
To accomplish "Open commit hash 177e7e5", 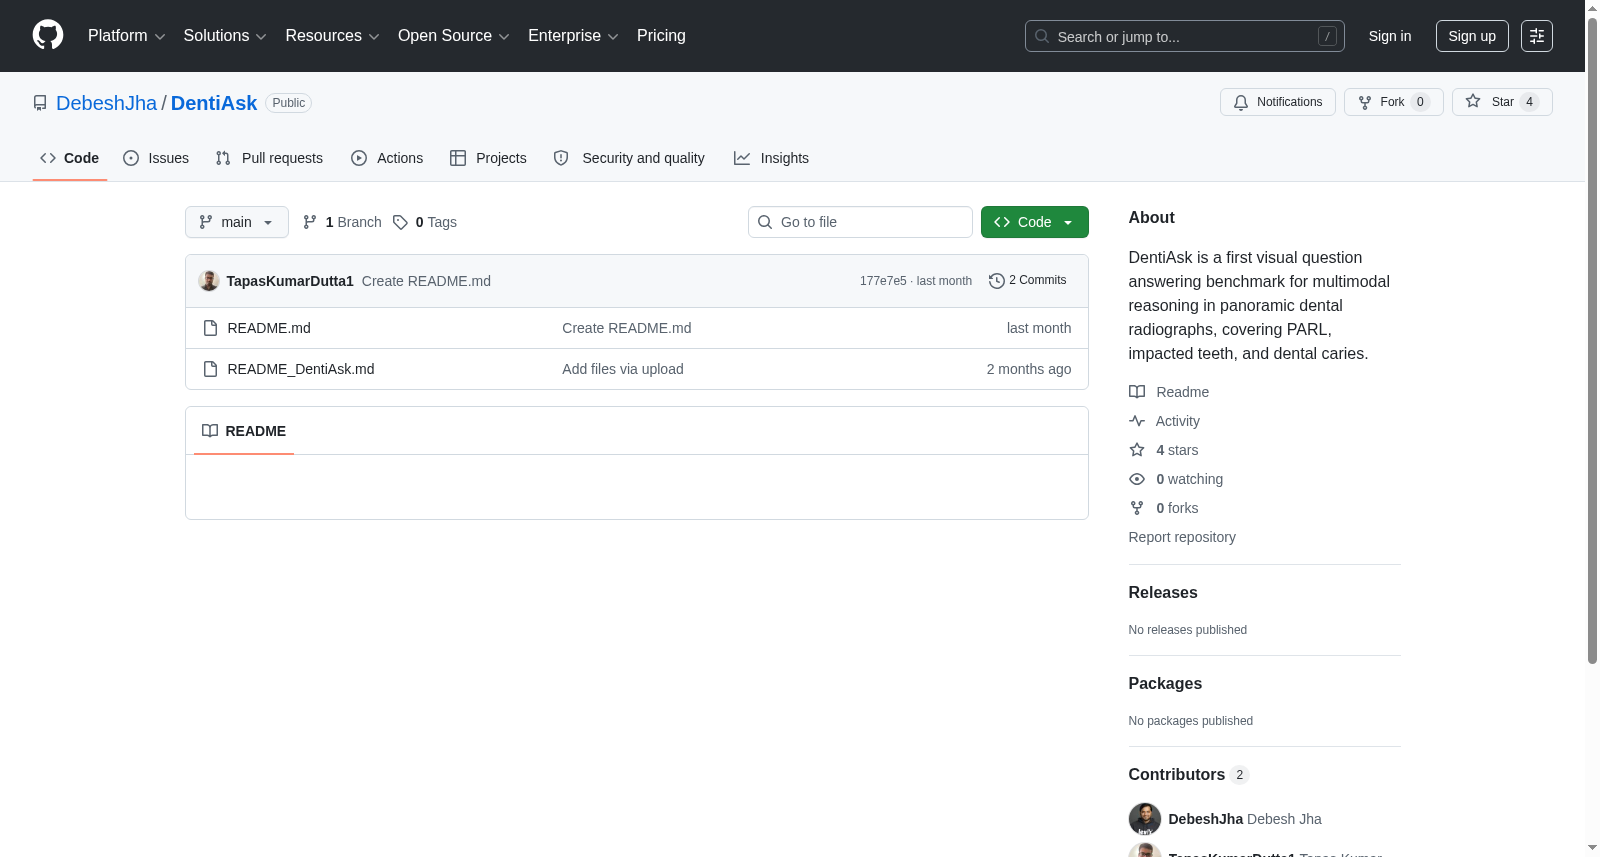I will coord(883,281).
